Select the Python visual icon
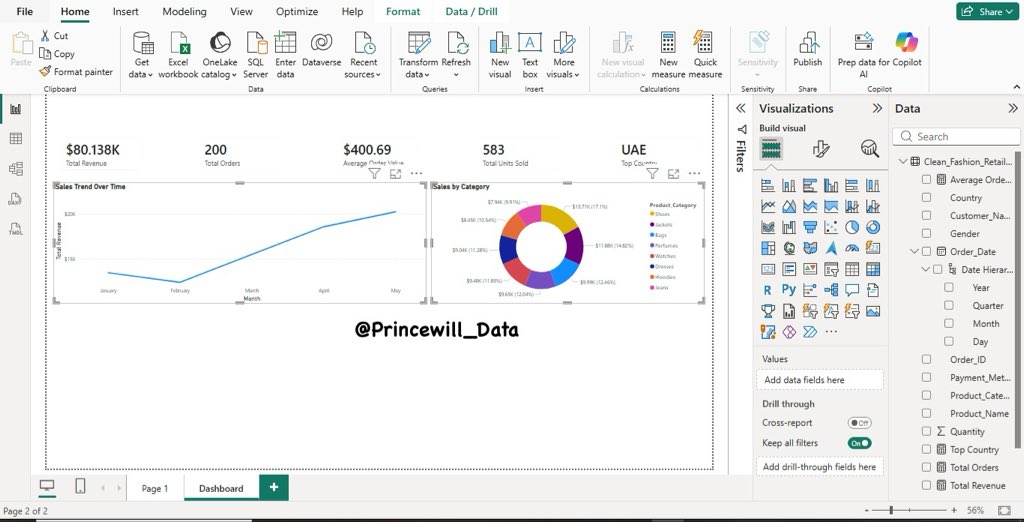The image size is (1024, 522). pyautogui.click(x=789, y=289)
